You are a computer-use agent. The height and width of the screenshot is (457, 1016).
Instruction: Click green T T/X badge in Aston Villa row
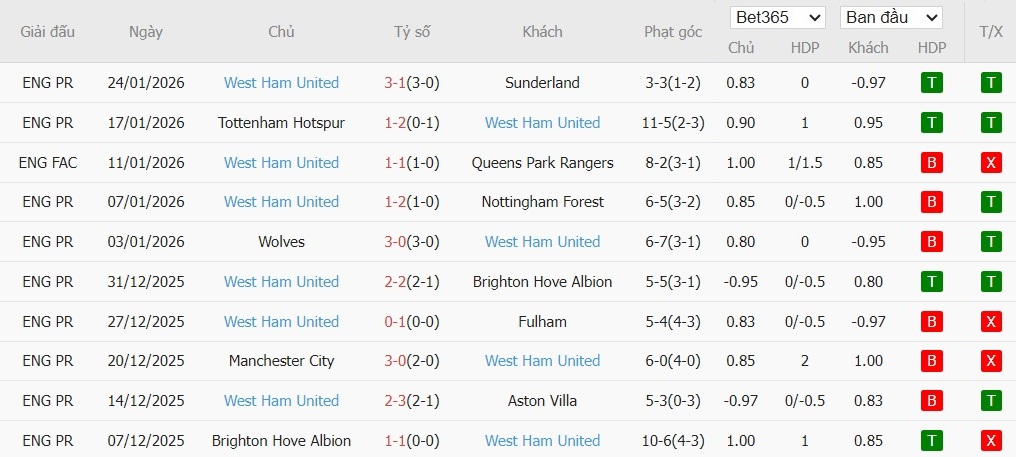pos(991,401)
